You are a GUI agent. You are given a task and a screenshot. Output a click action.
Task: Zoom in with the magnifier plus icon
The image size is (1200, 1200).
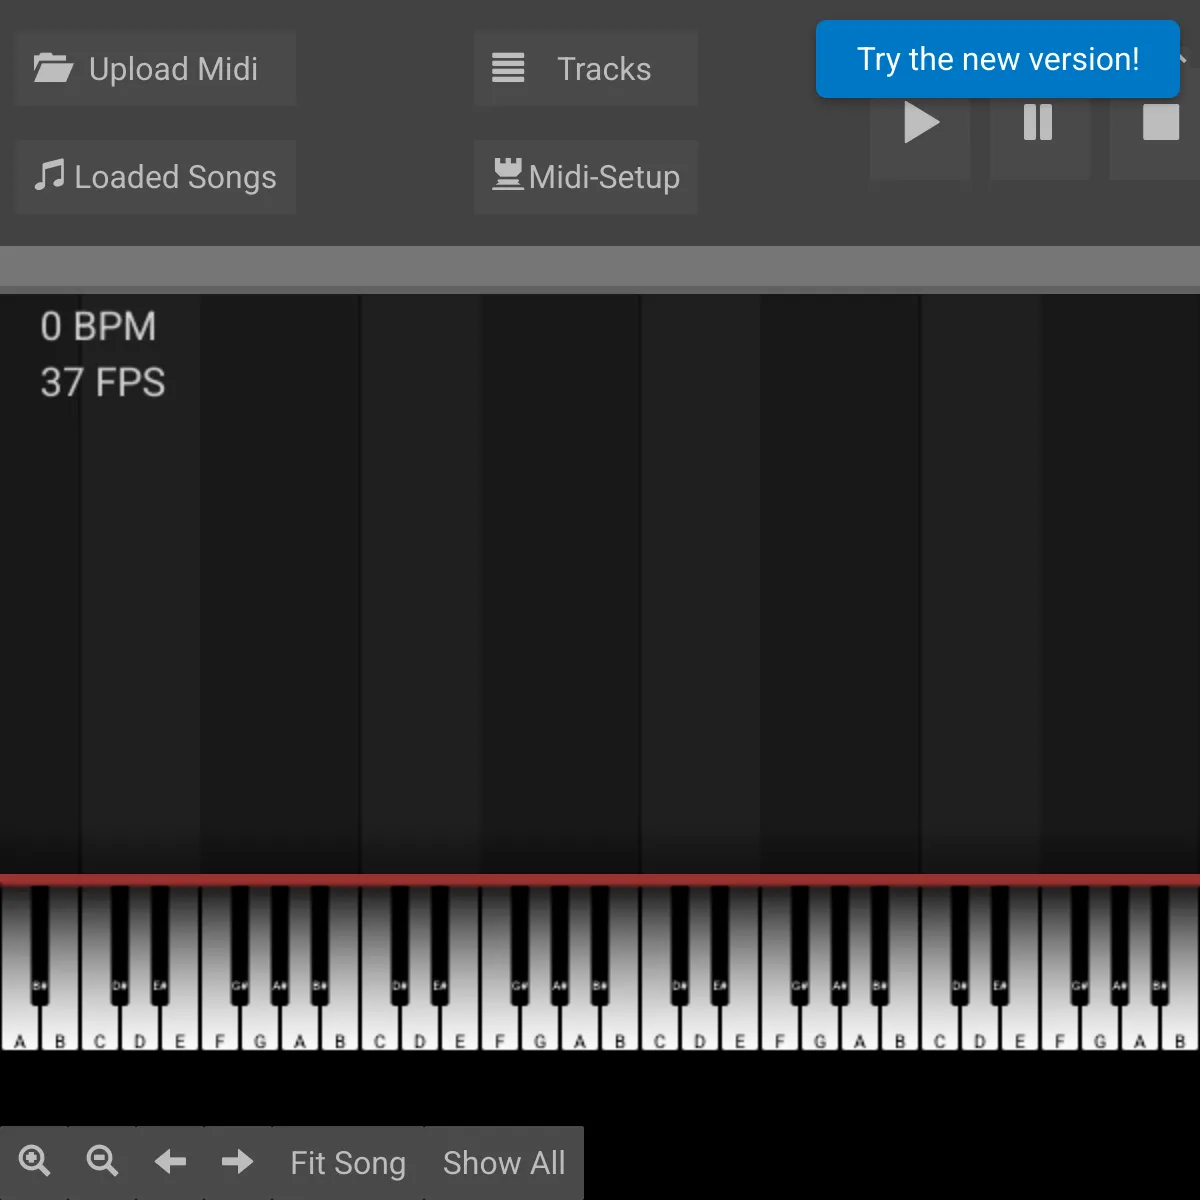click(x=35, y=1161)
